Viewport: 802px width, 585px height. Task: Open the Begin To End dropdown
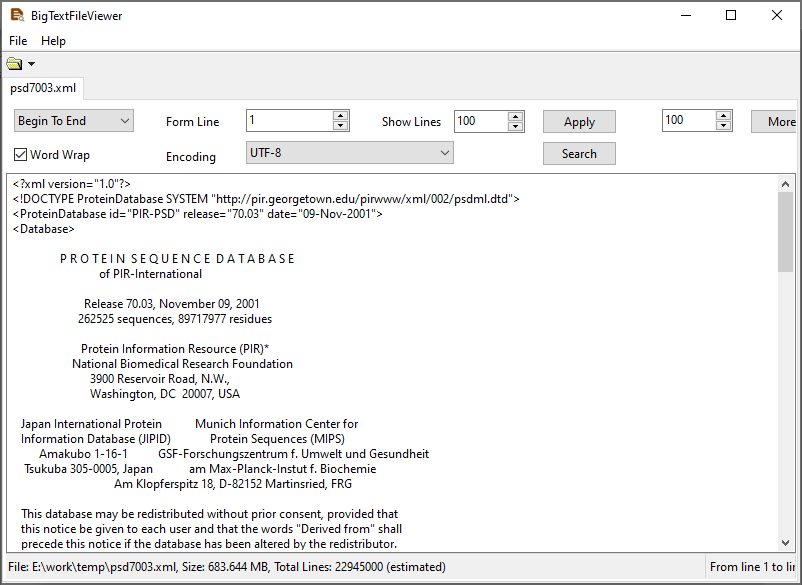[74, 121]
